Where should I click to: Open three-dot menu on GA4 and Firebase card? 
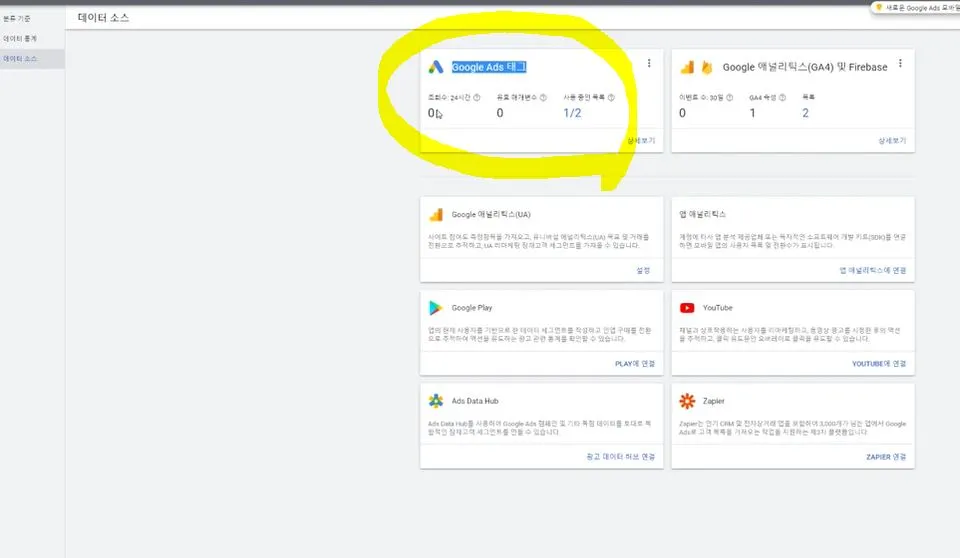pos(900,63)
